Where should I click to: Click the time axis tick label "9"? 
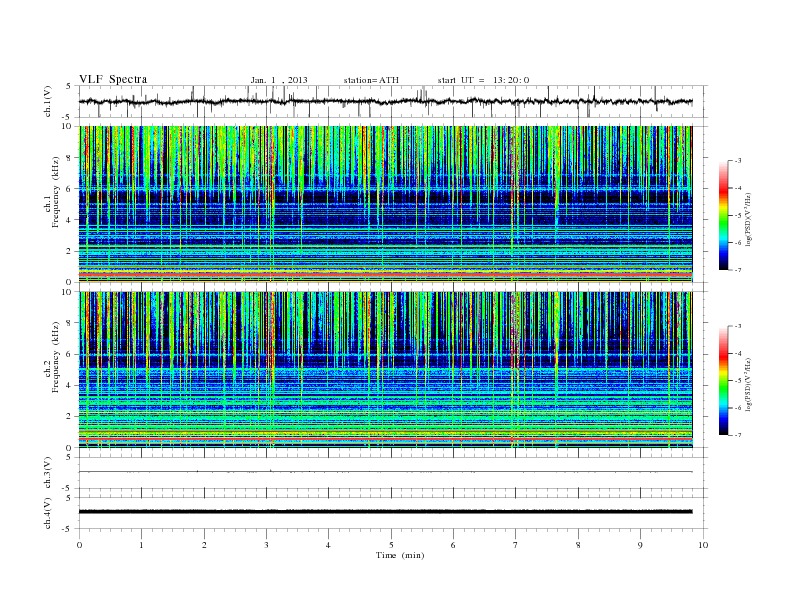click(x=640, y=545)
